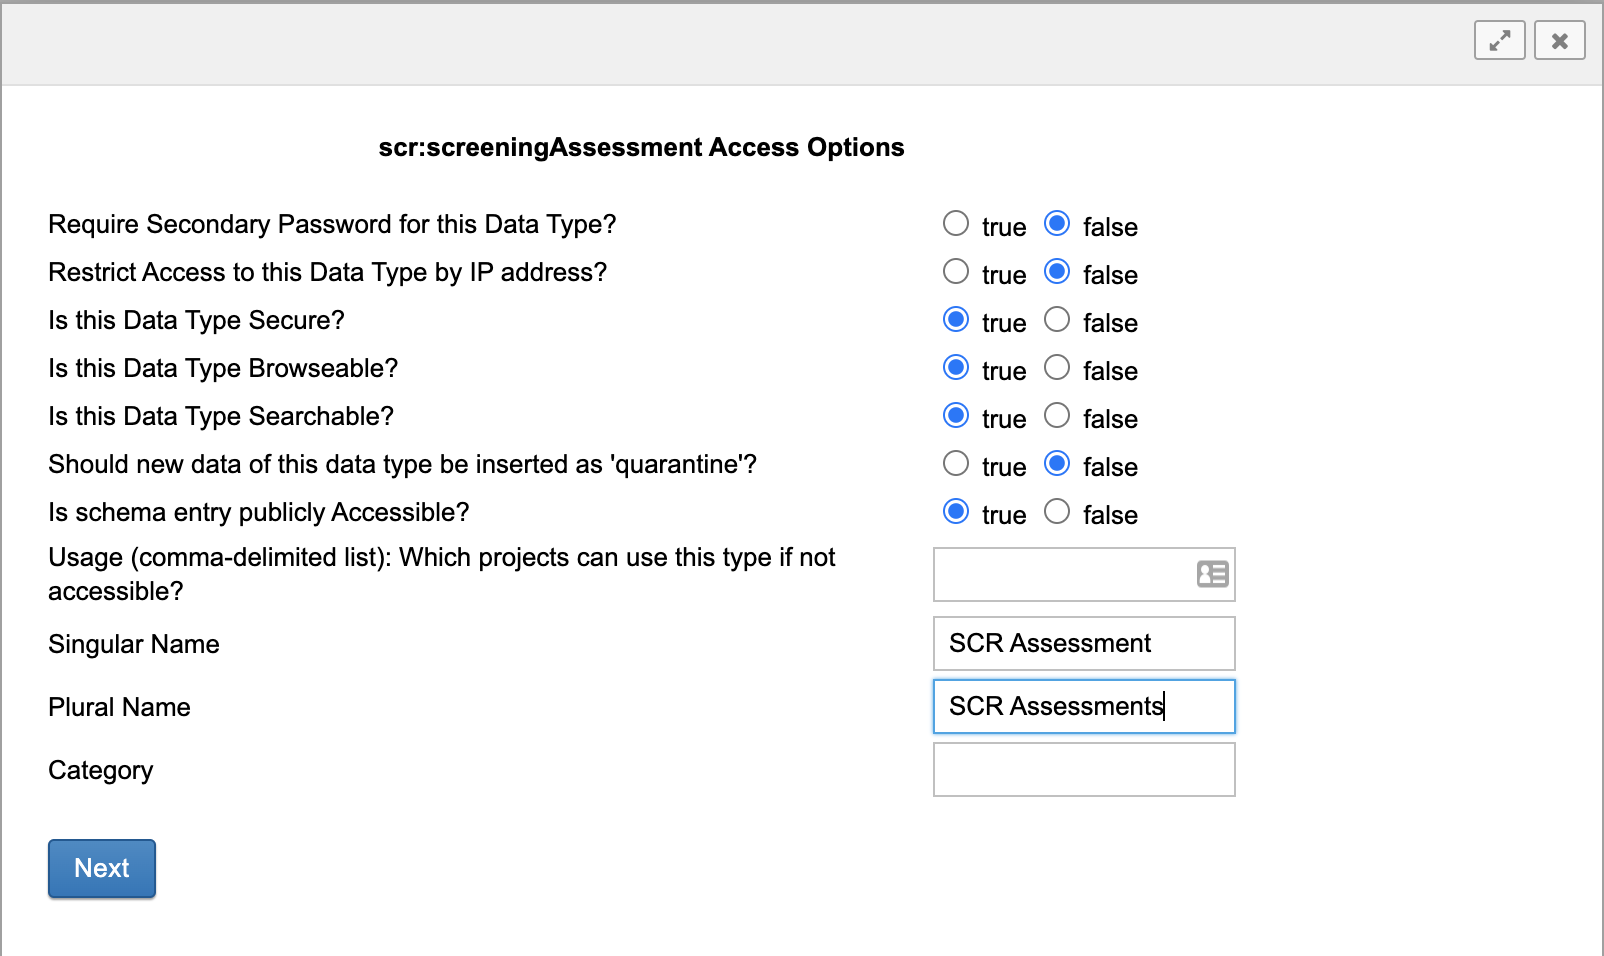The width and height of the screenshot is (1604, 956).
Task: Disable Browseable by selecting false
Action: [1057, 367]
